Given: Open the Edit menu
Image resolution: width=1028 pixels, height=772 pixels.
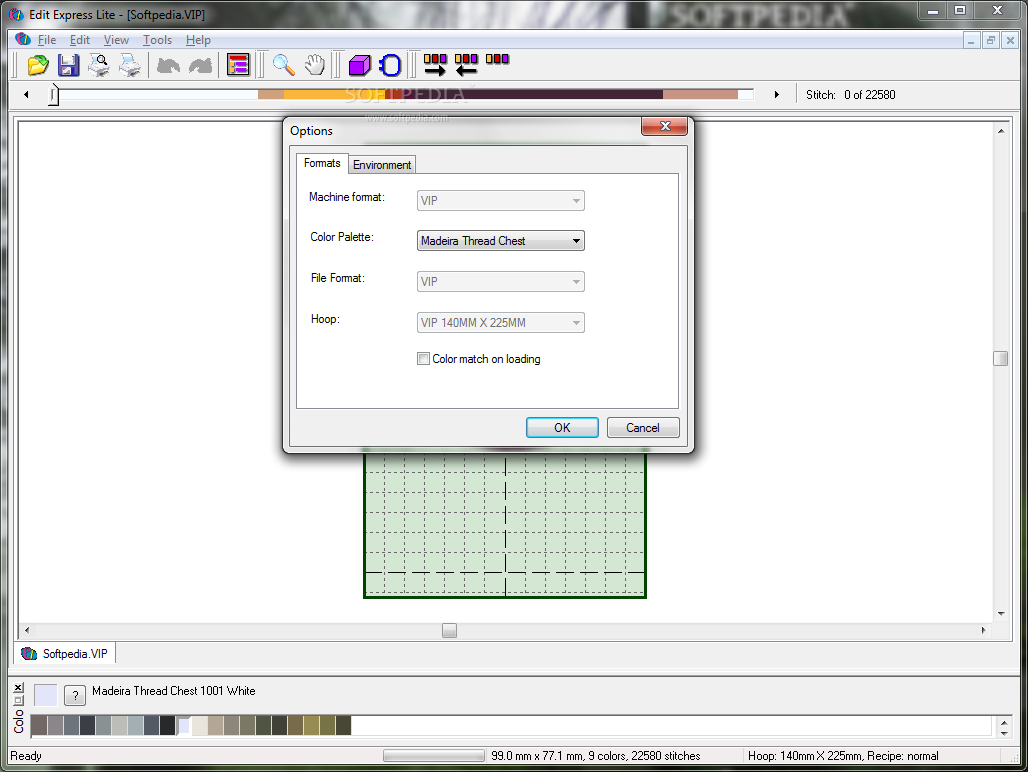Looking at the screenshot, I should 80,40.
